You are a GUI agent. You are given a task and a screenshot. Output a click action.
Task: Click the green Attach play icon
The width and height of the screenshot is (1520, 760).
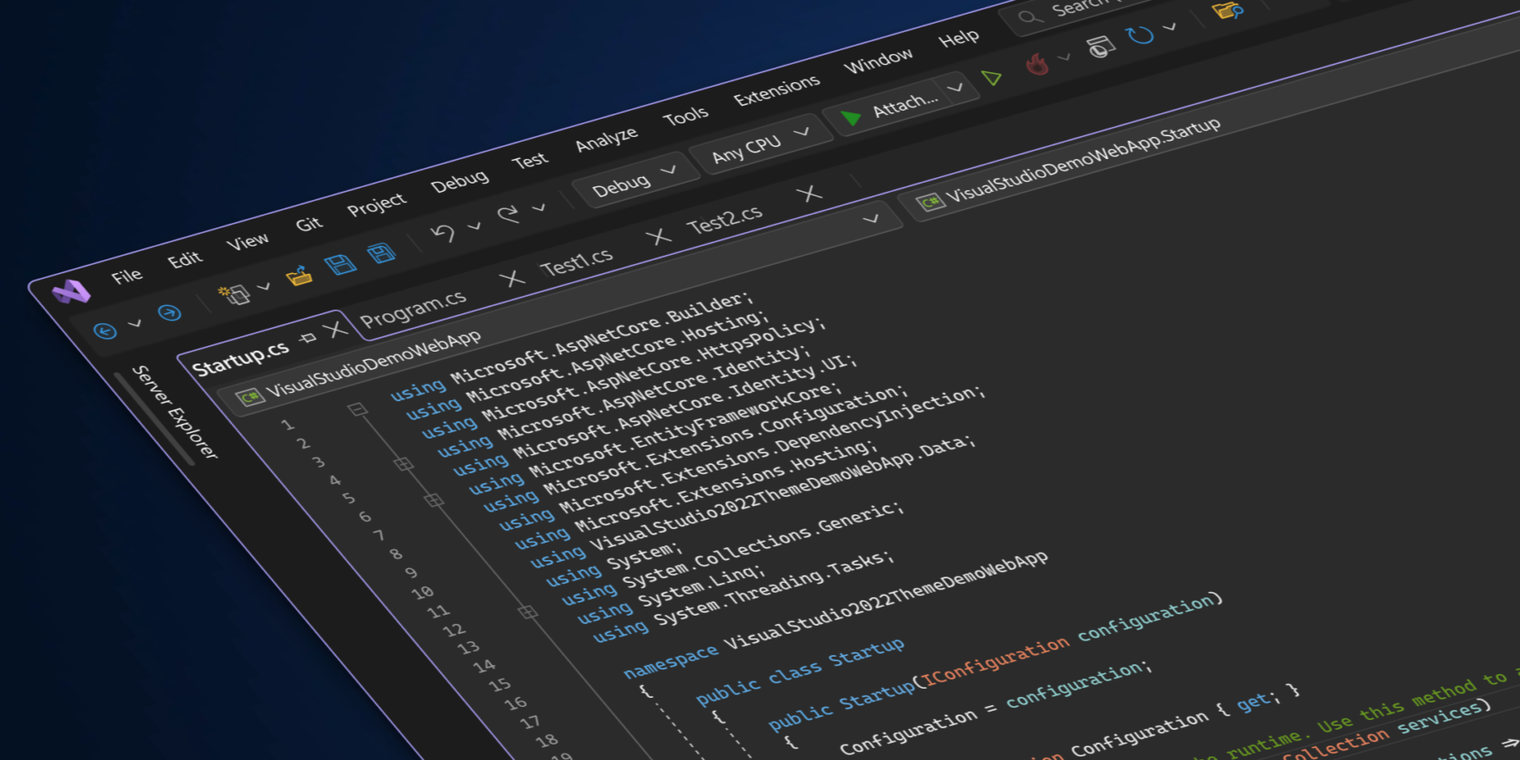coord(851,118)
